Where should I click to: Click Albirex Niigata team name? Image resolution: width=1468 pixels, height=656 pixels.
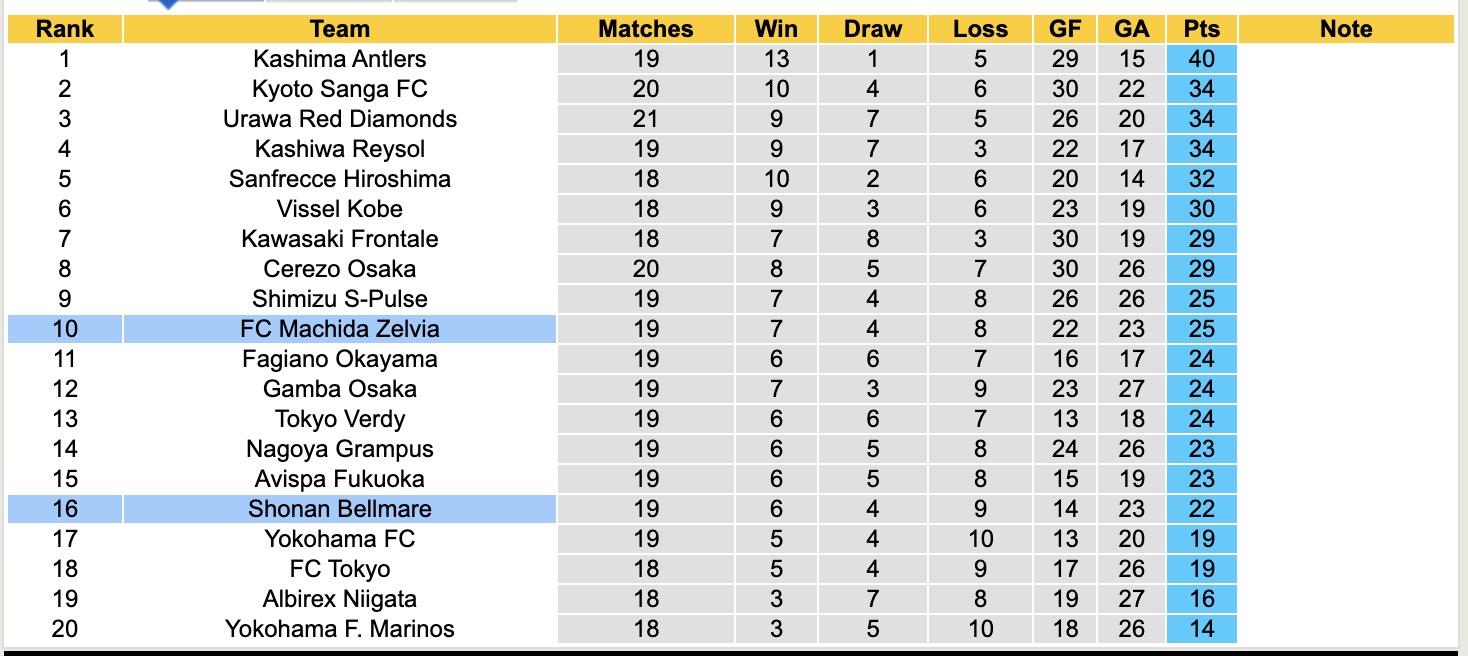tap(340, 599)
